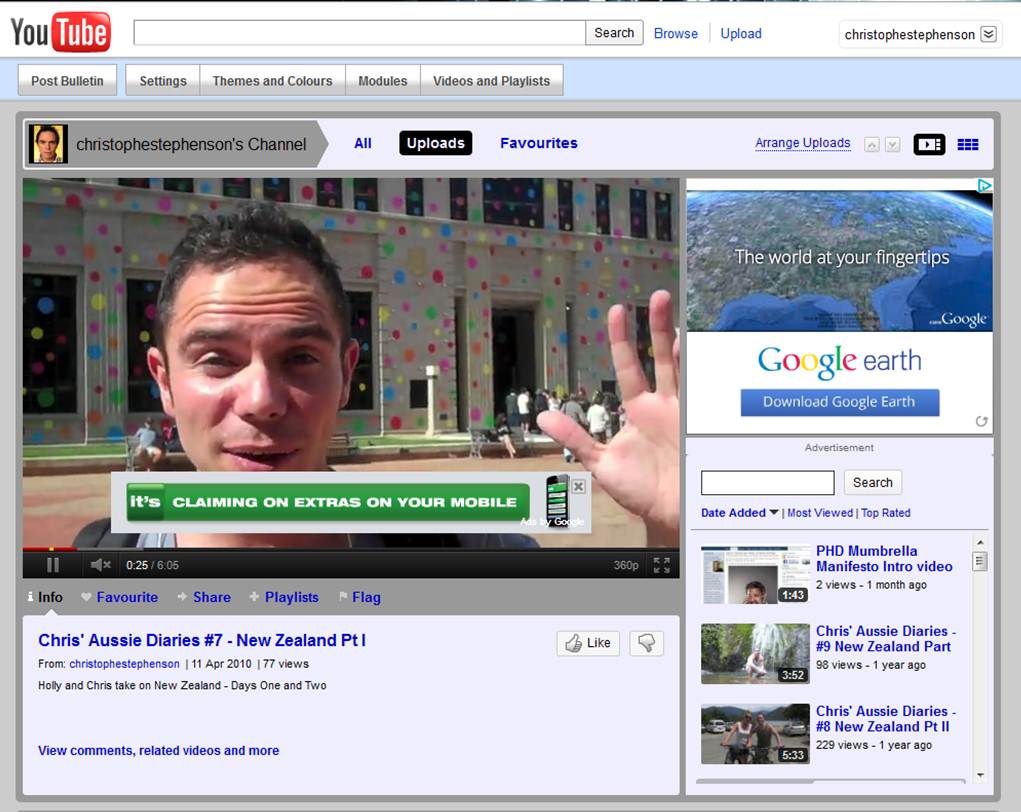1021x812 pixels.
Task: Unmute the video with the speaker icon
Action: [x=100, y=565]
